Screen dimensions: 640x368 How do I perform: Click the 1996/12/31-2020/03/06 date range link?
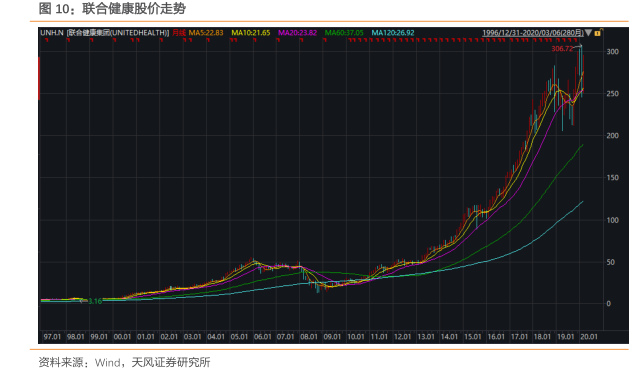click(533, 33)
